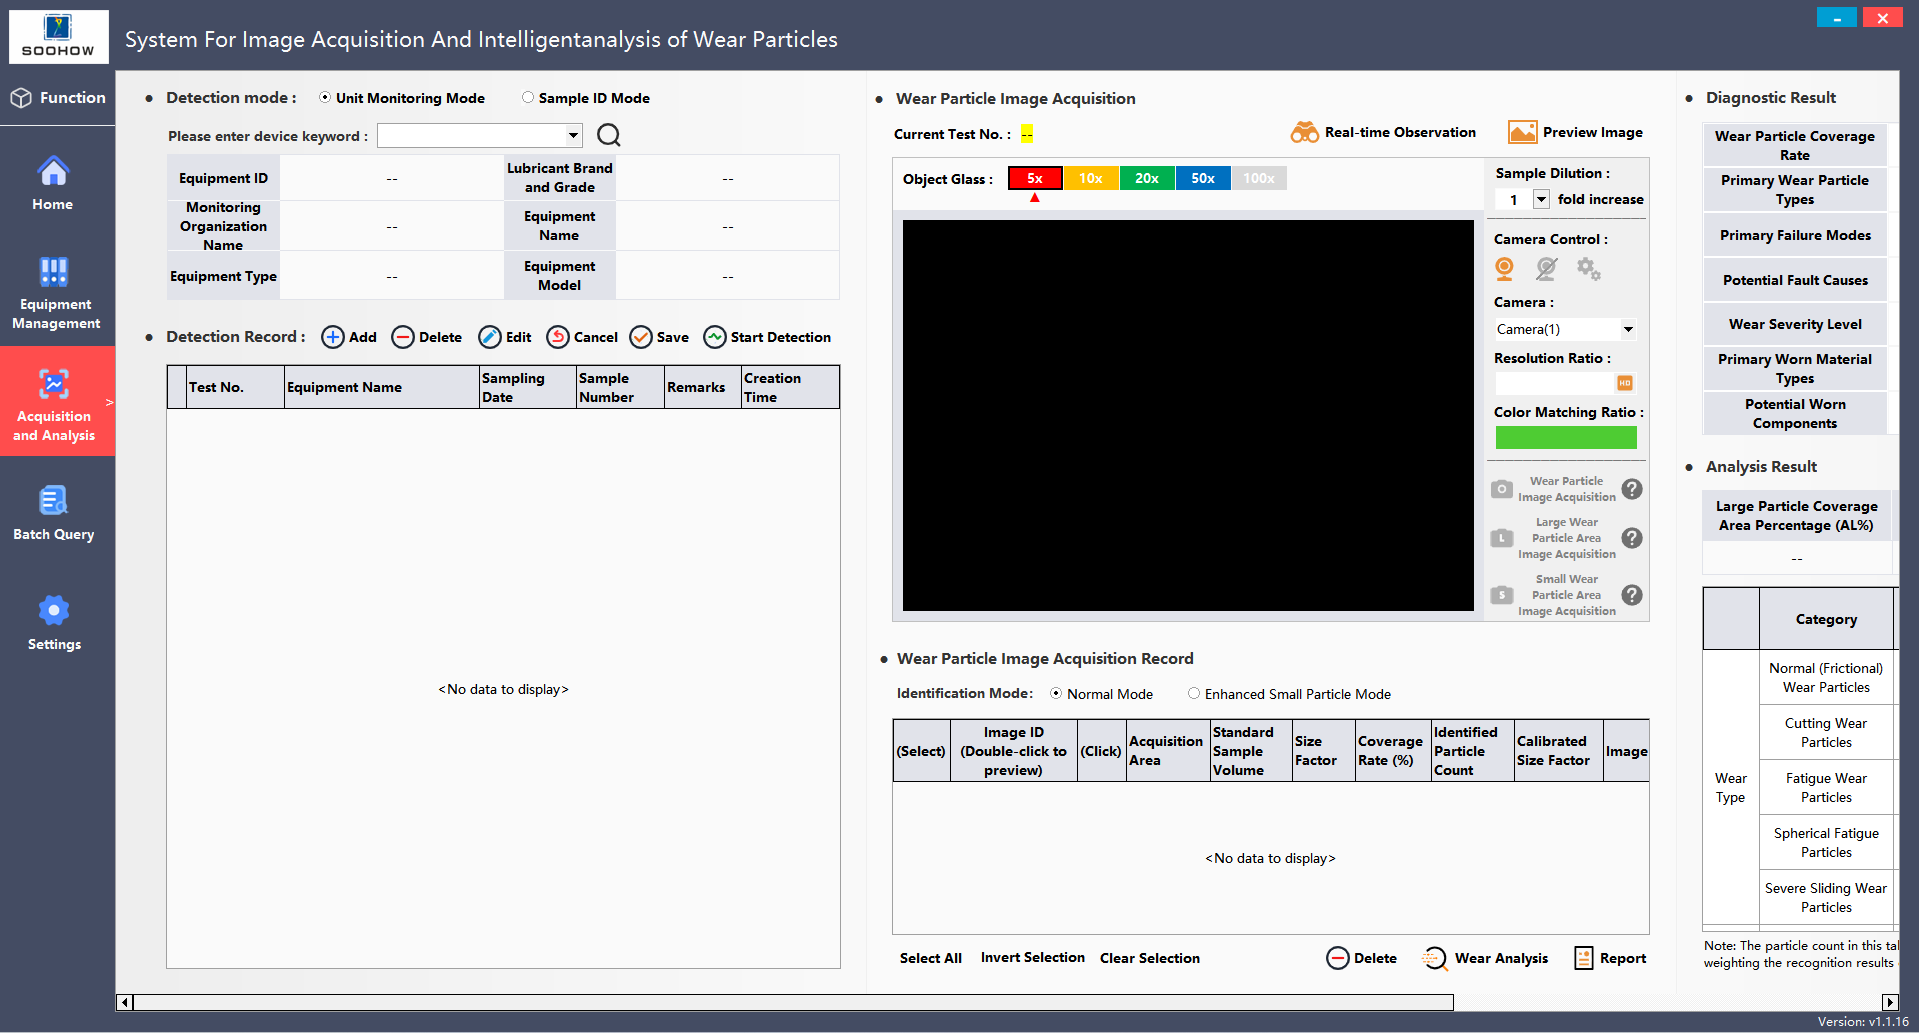Expand the Camera(1) selection dropdown
This screenshot has width=1919, height=1033.
pos(1628,329)
